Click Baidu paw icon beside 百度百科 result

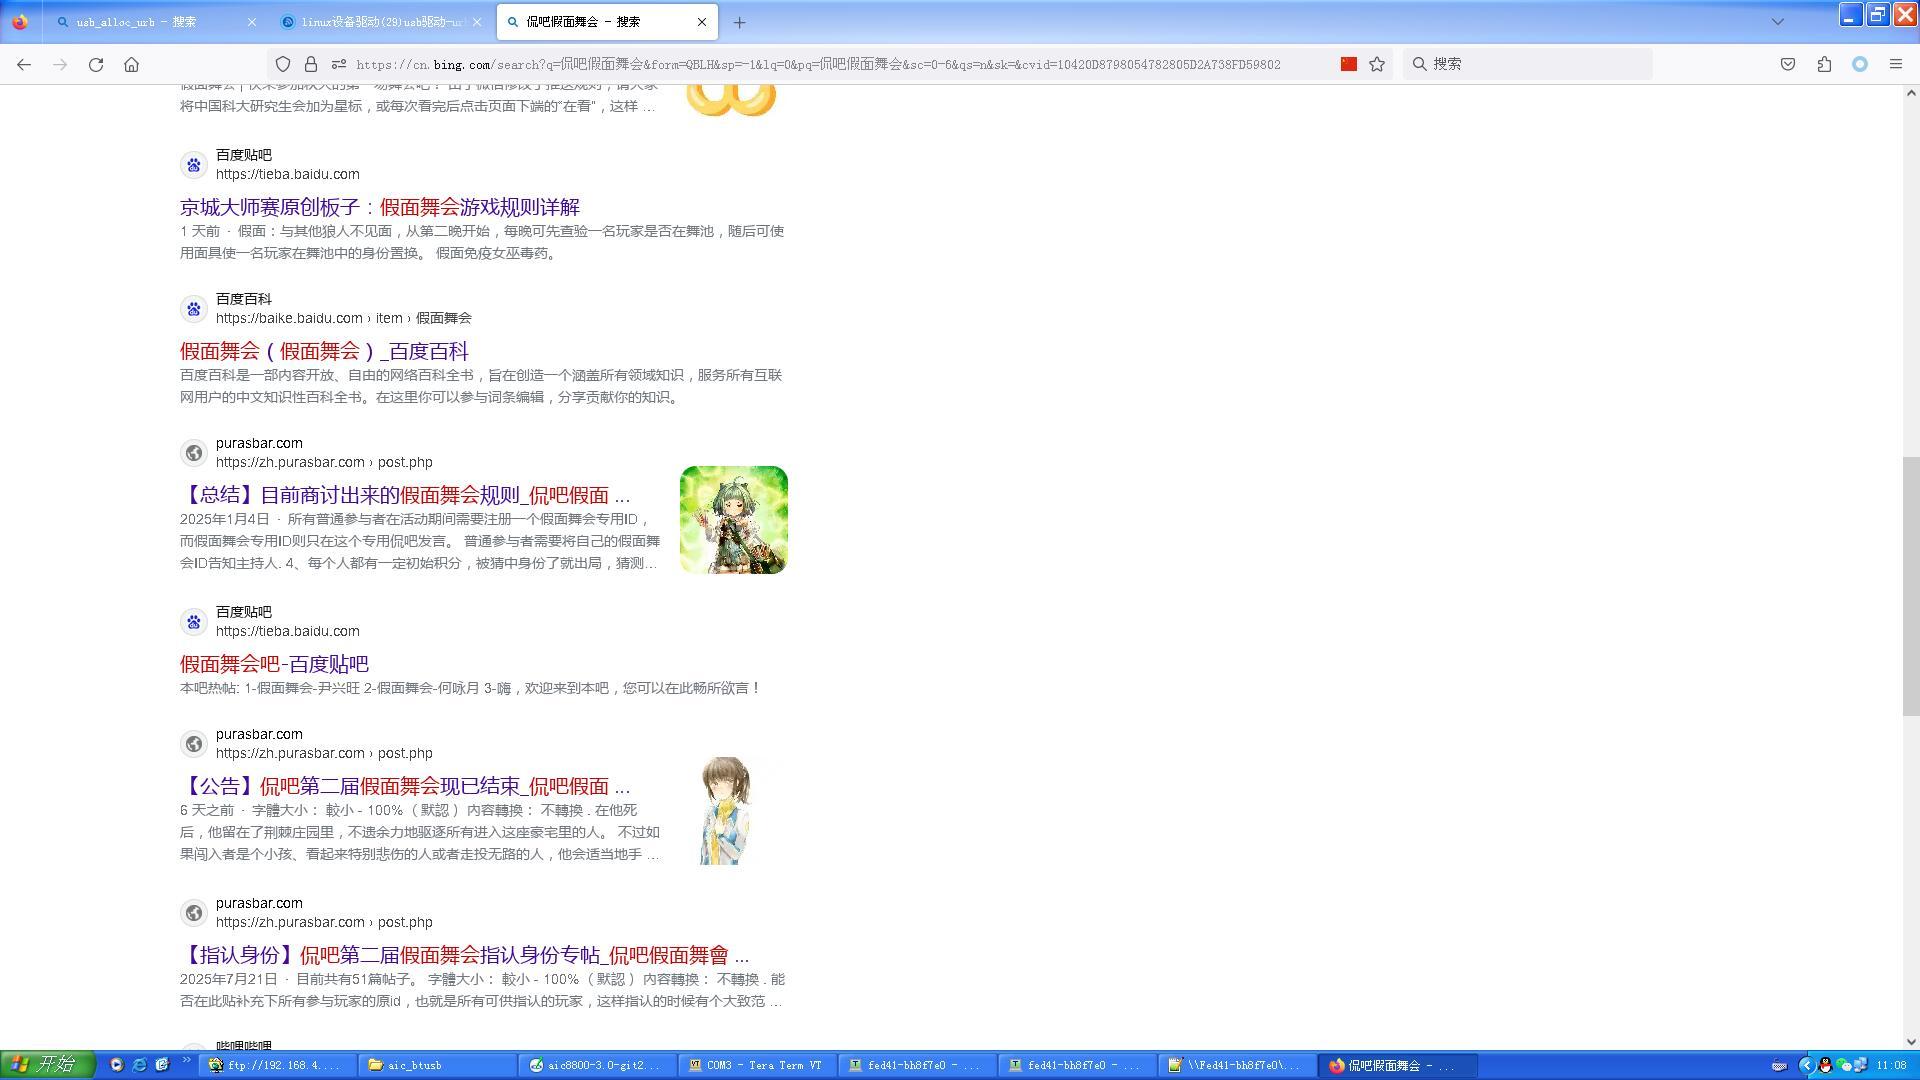(194, 309)
